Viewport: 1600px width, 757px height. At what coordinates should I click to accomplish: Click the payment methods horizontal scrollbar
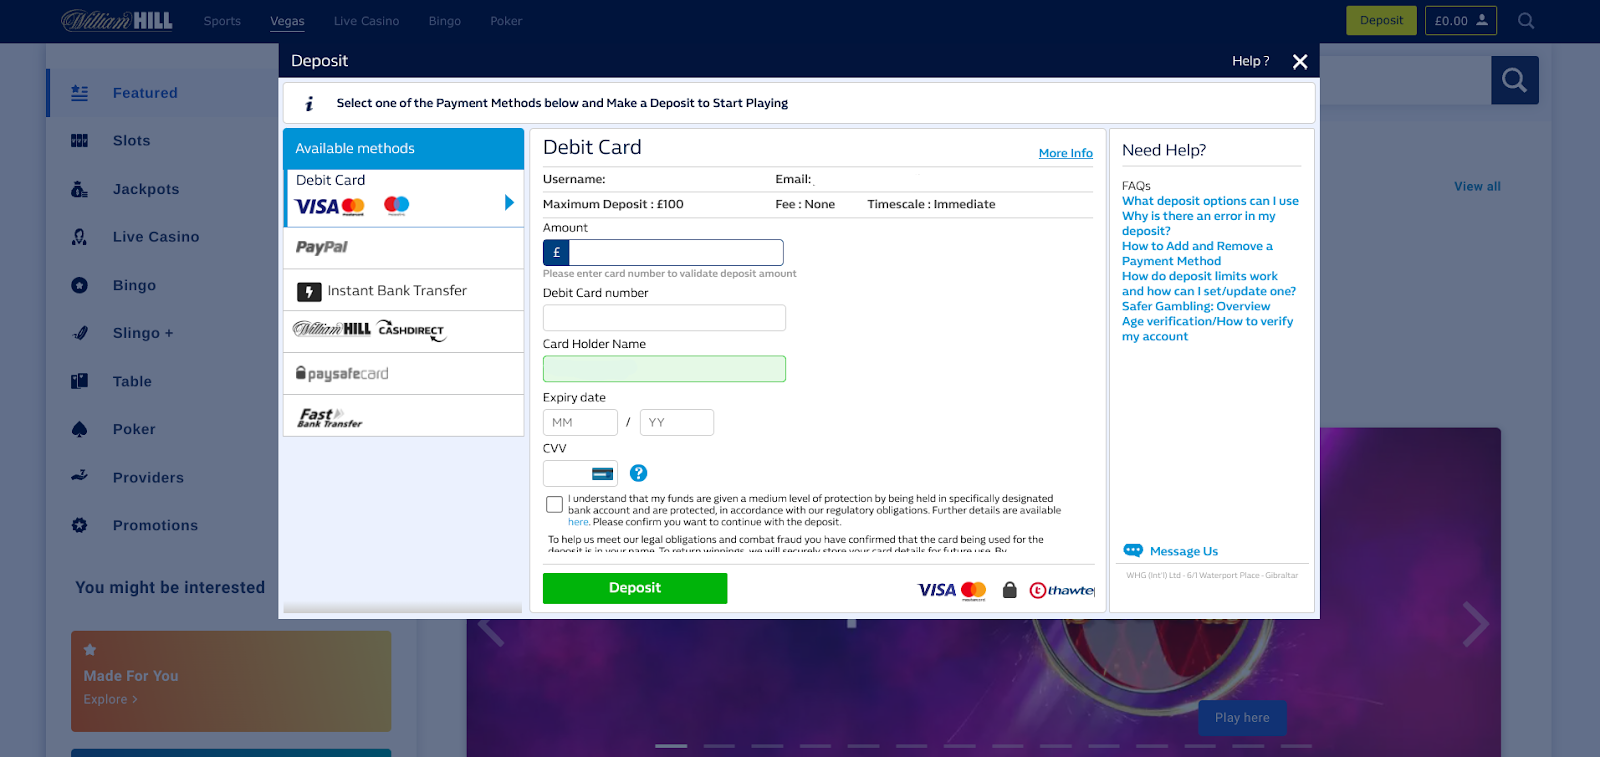[403, 608]
